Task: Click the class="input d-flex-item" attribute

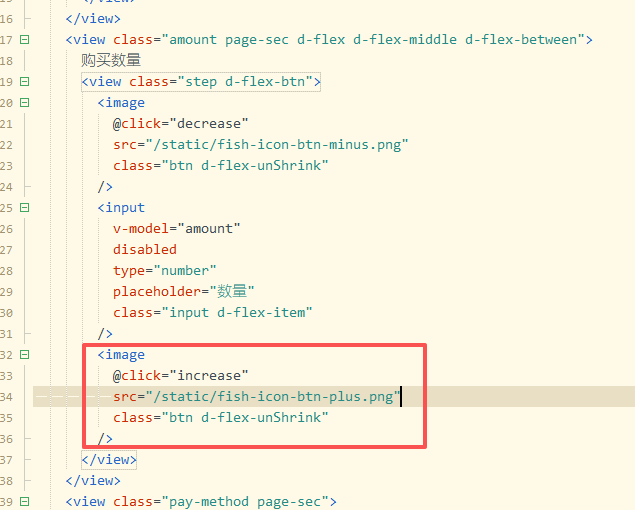Action: pos(212,313)
